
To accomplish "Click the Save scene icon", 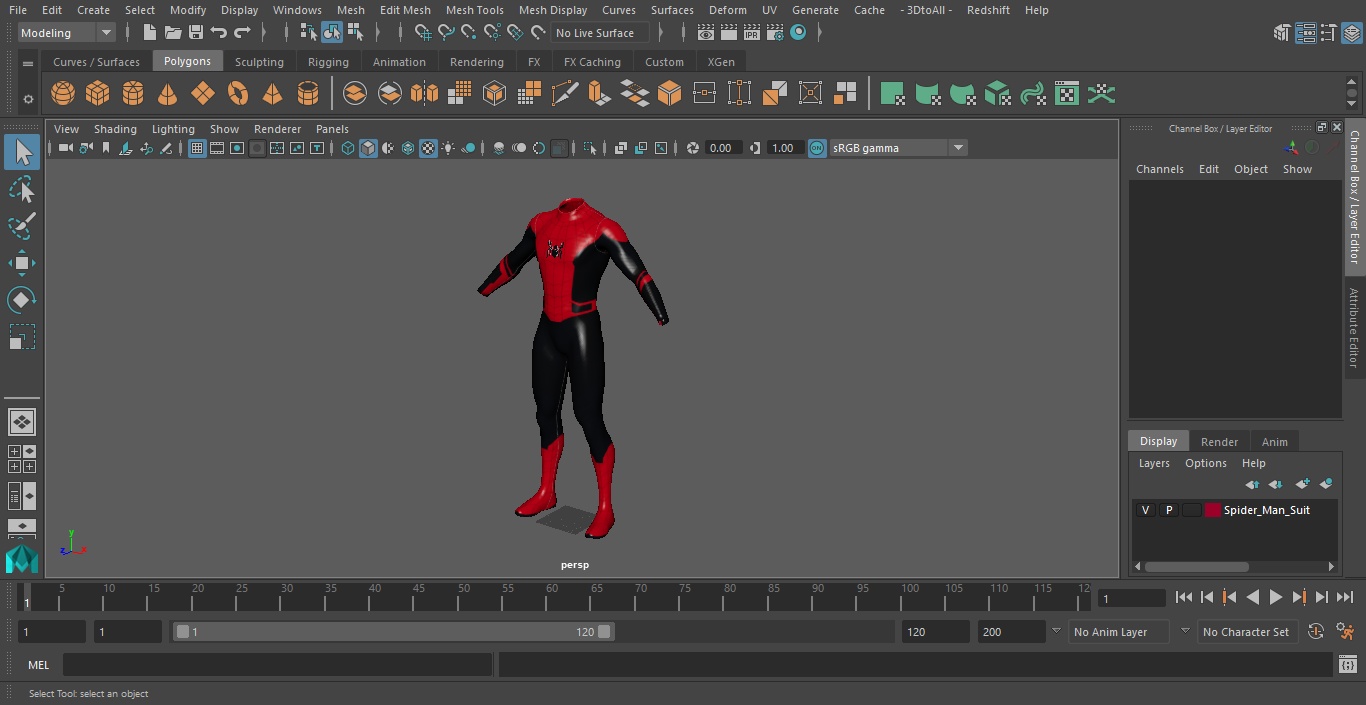I will click(x=196, y=33).
